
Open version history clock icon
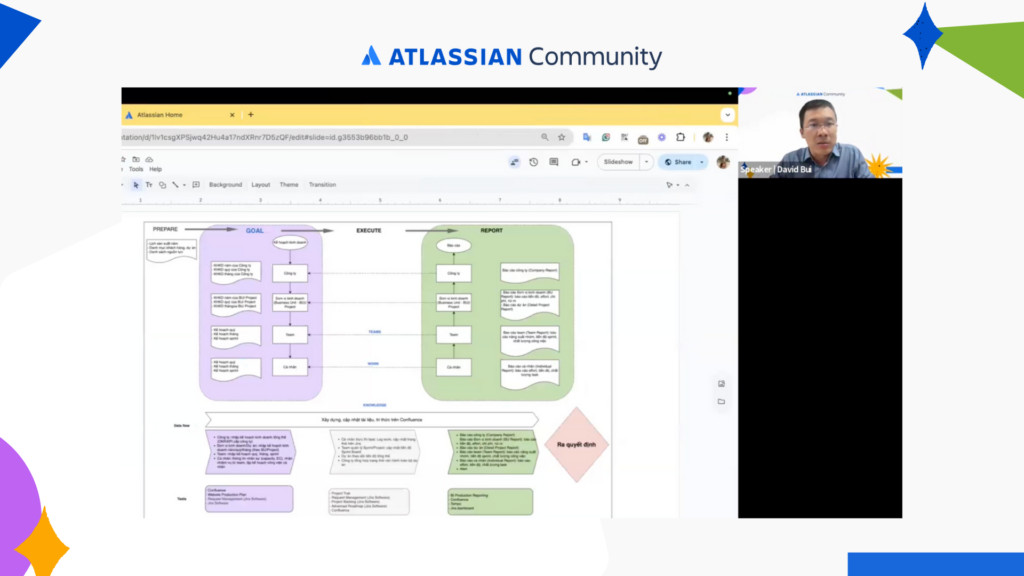click(x=534, y=162)
